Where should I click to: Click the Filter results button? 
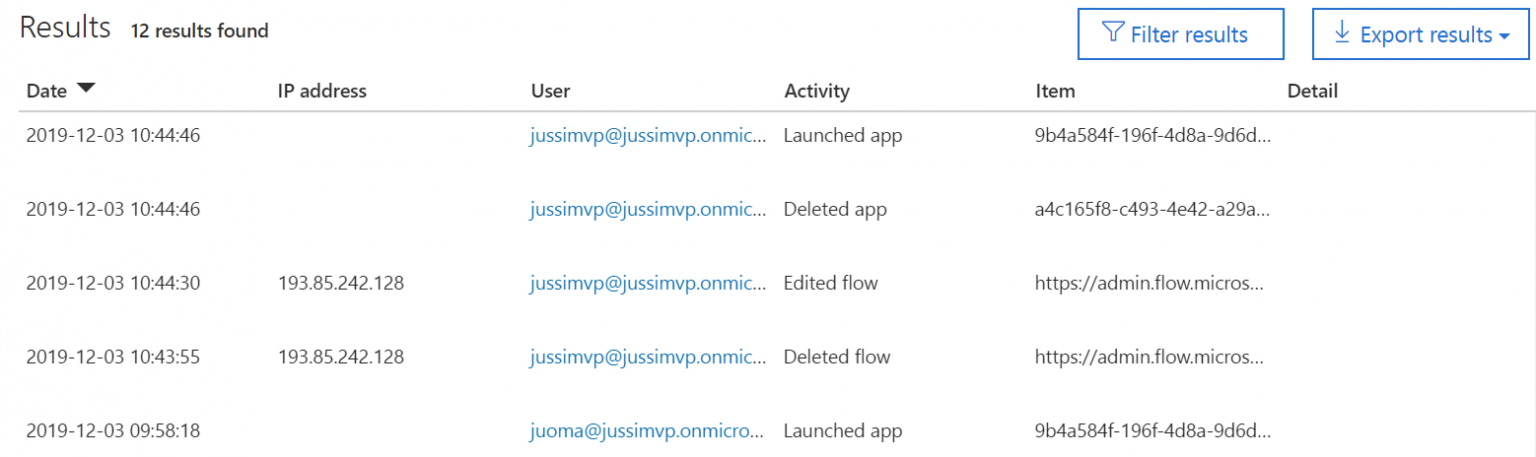(1180, 35)
